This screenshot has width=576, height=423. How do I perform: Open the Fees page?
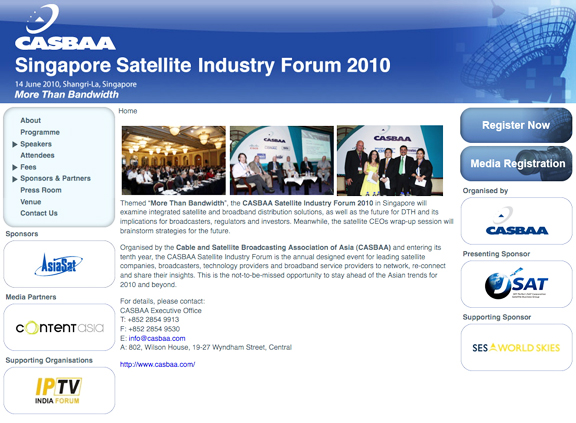click(x=28, y=167)
